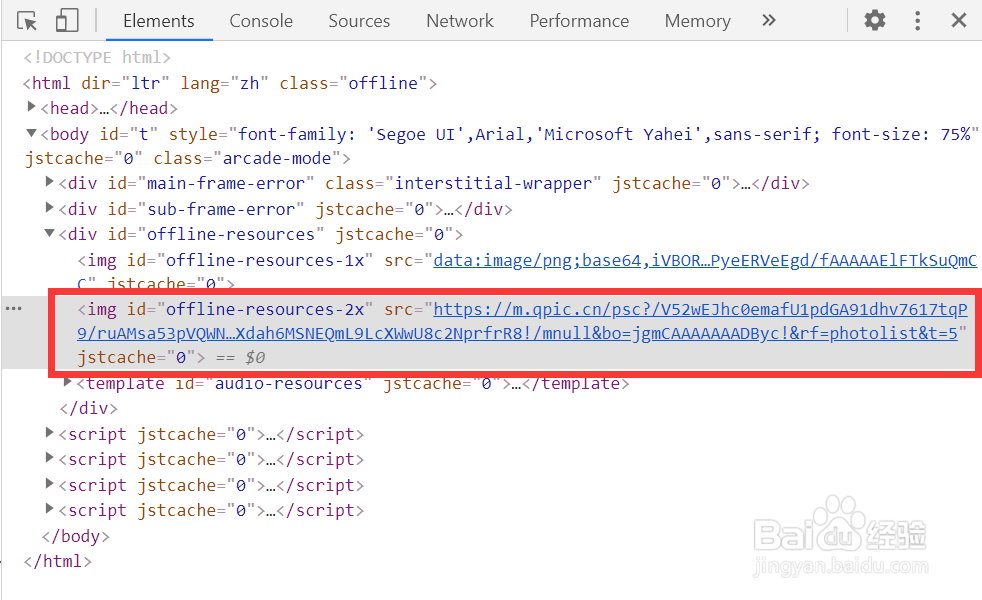Go to the Performance tab
982x600 pixels.
click(579, 21)
